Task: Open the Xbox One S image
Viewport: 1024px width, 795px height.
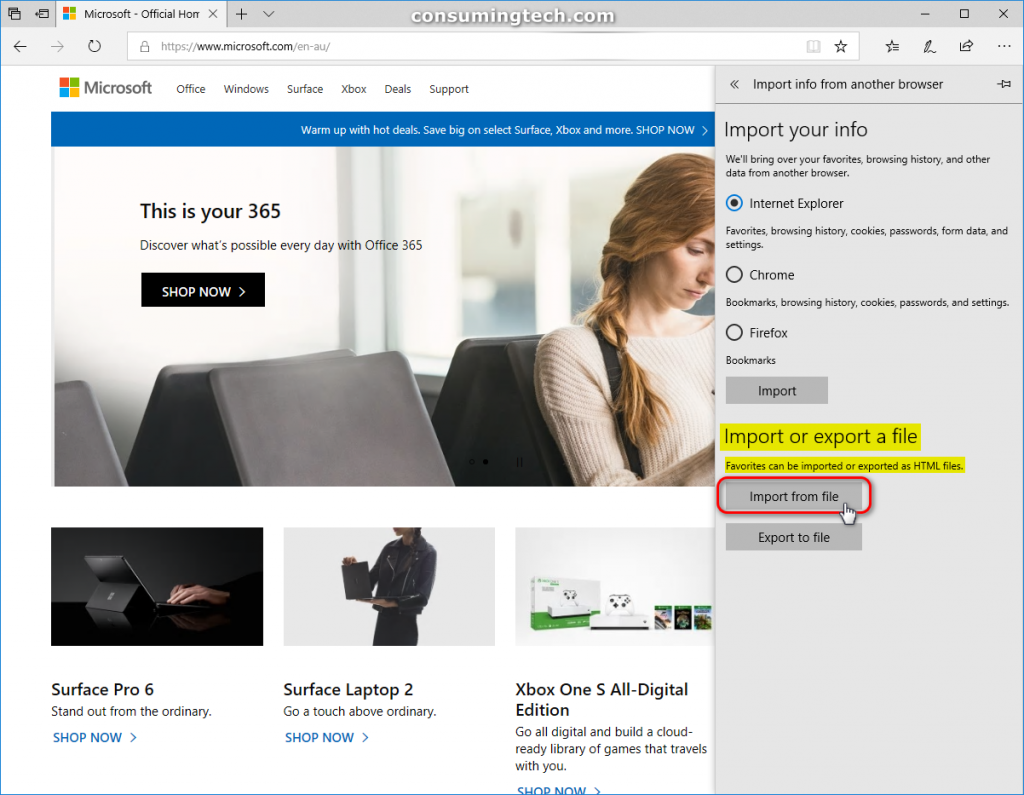Action: click(x=615, y=587)
